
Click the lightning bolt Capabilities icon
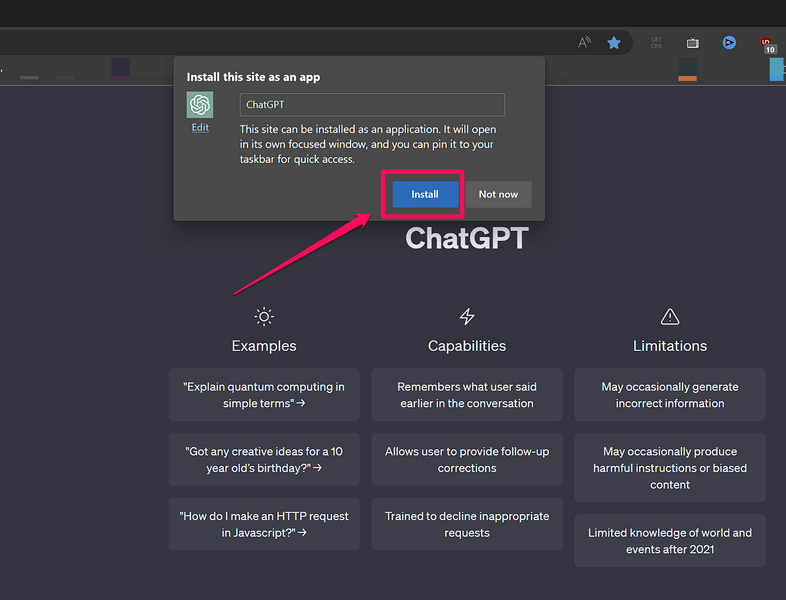(x=467, y=317)
